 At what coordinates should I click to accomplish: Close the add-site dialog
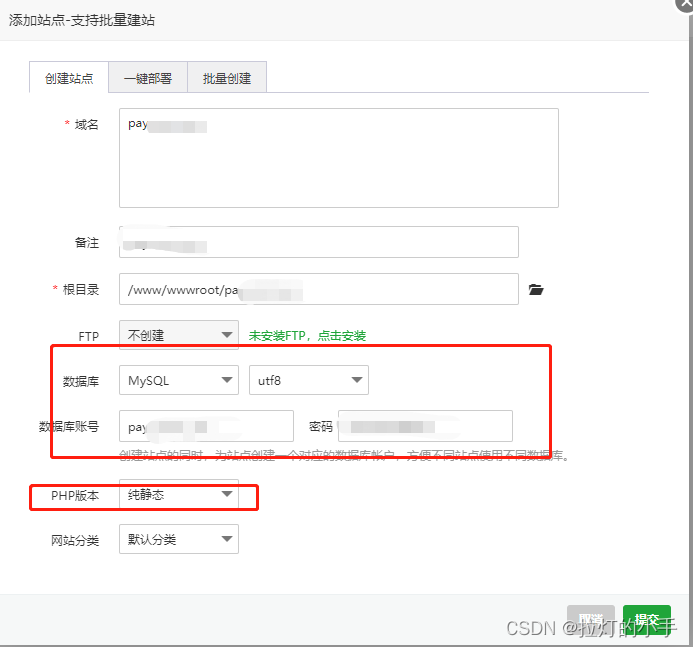click(x=685, y=4)
